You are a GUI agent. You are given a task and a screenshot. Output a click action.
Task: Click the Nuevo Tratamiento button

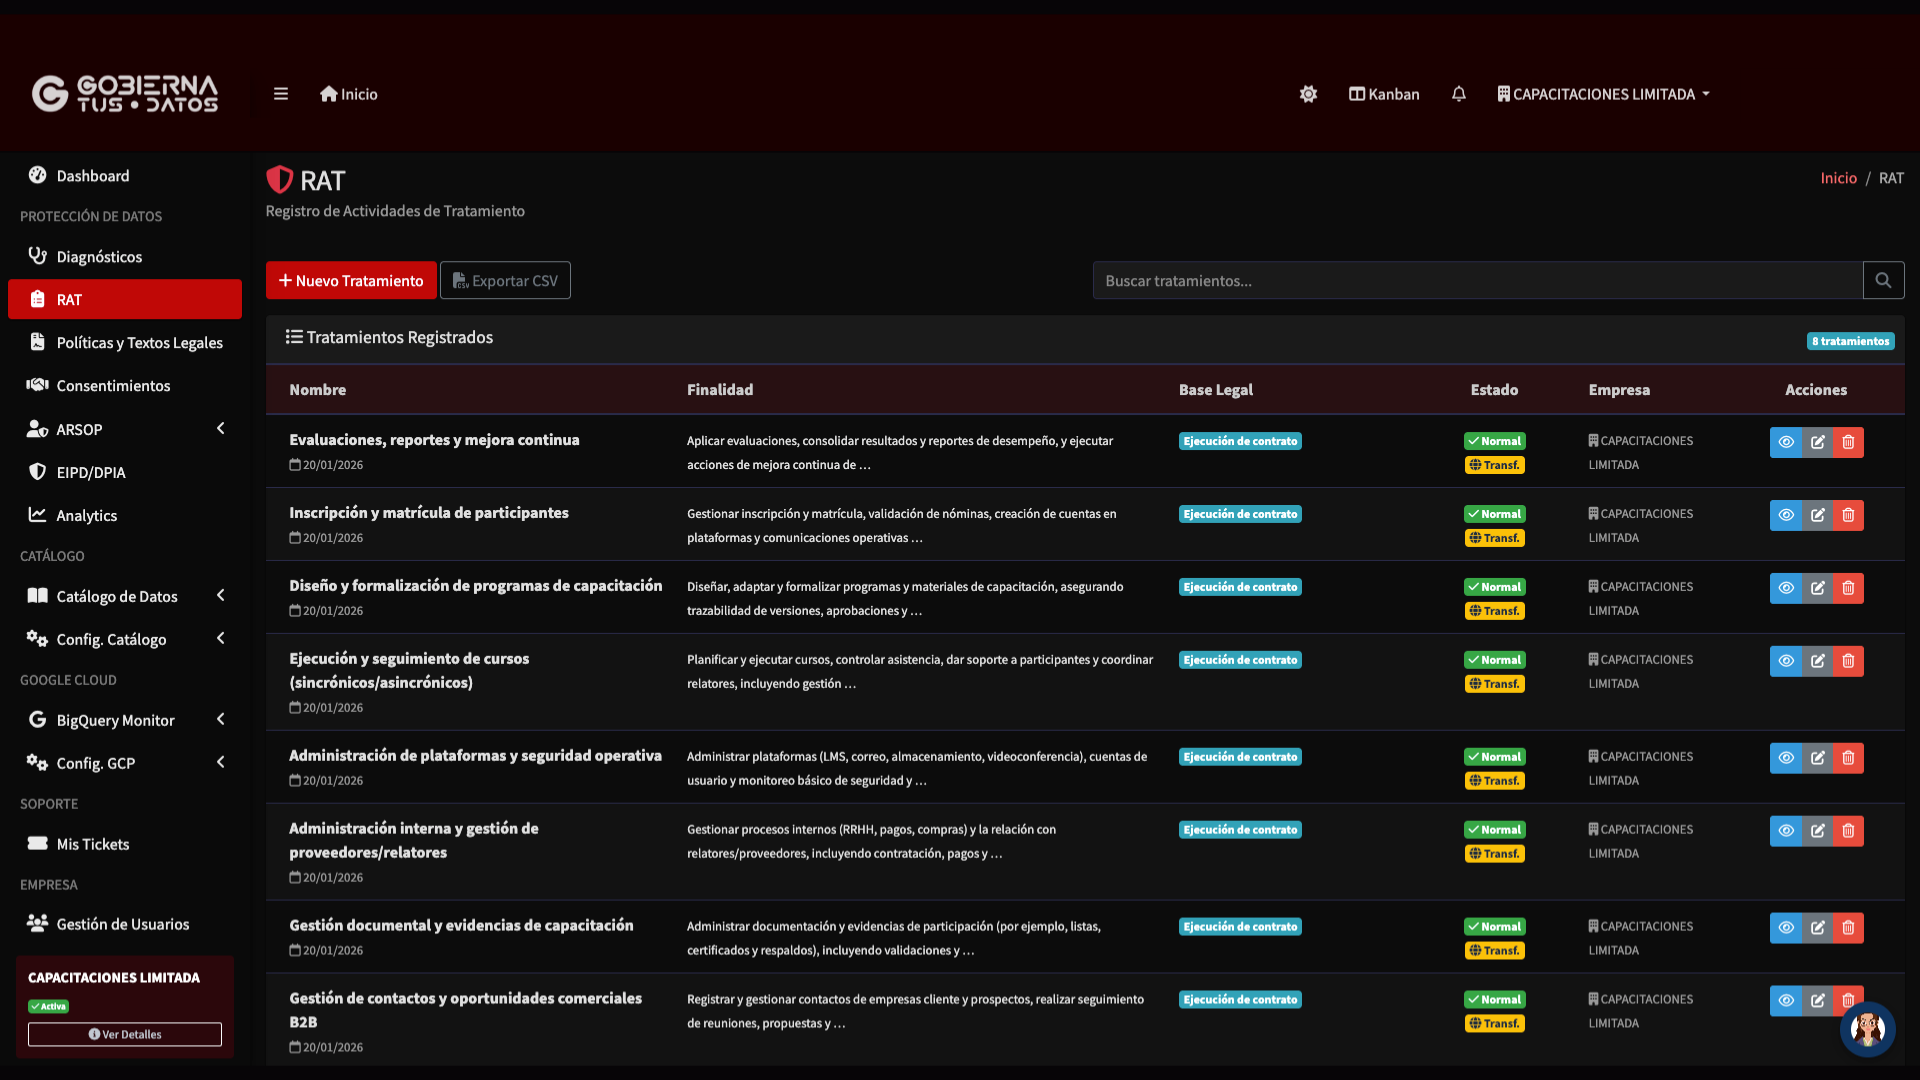[x=351, y=281]
